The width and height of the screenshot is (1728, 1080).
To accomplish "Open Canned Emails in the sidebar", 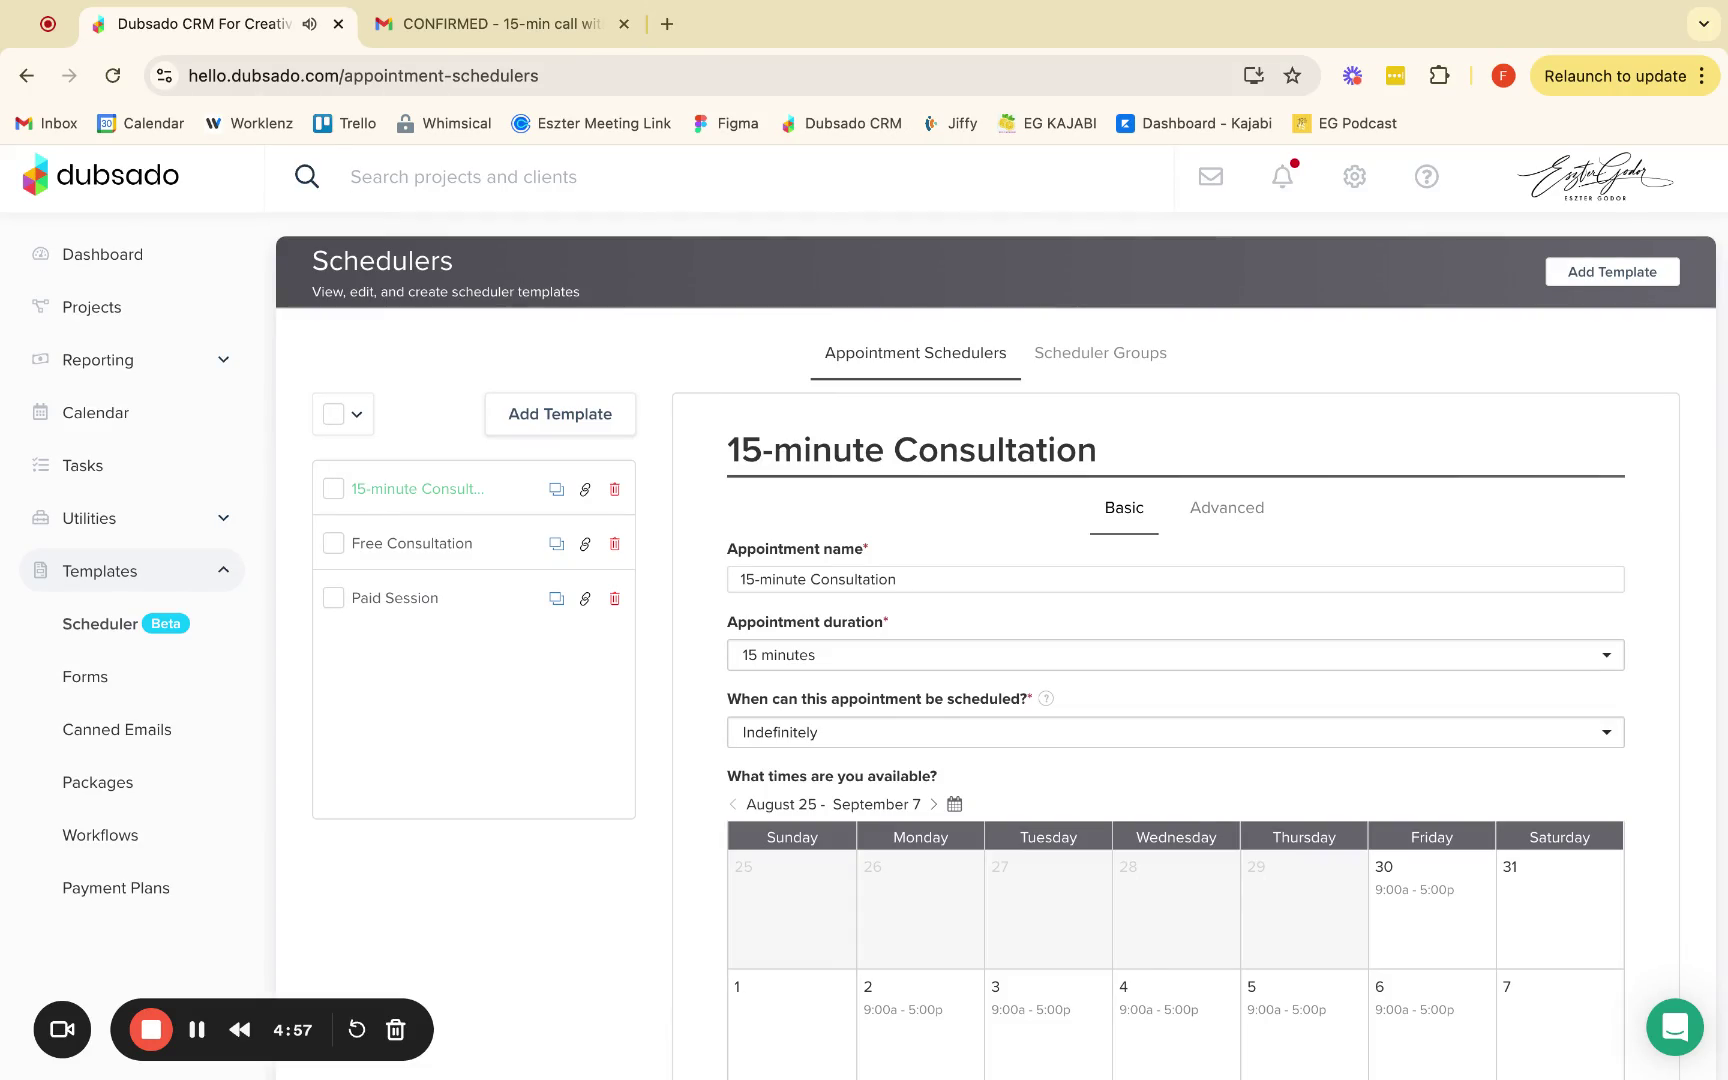I will [x=117, y=730].
